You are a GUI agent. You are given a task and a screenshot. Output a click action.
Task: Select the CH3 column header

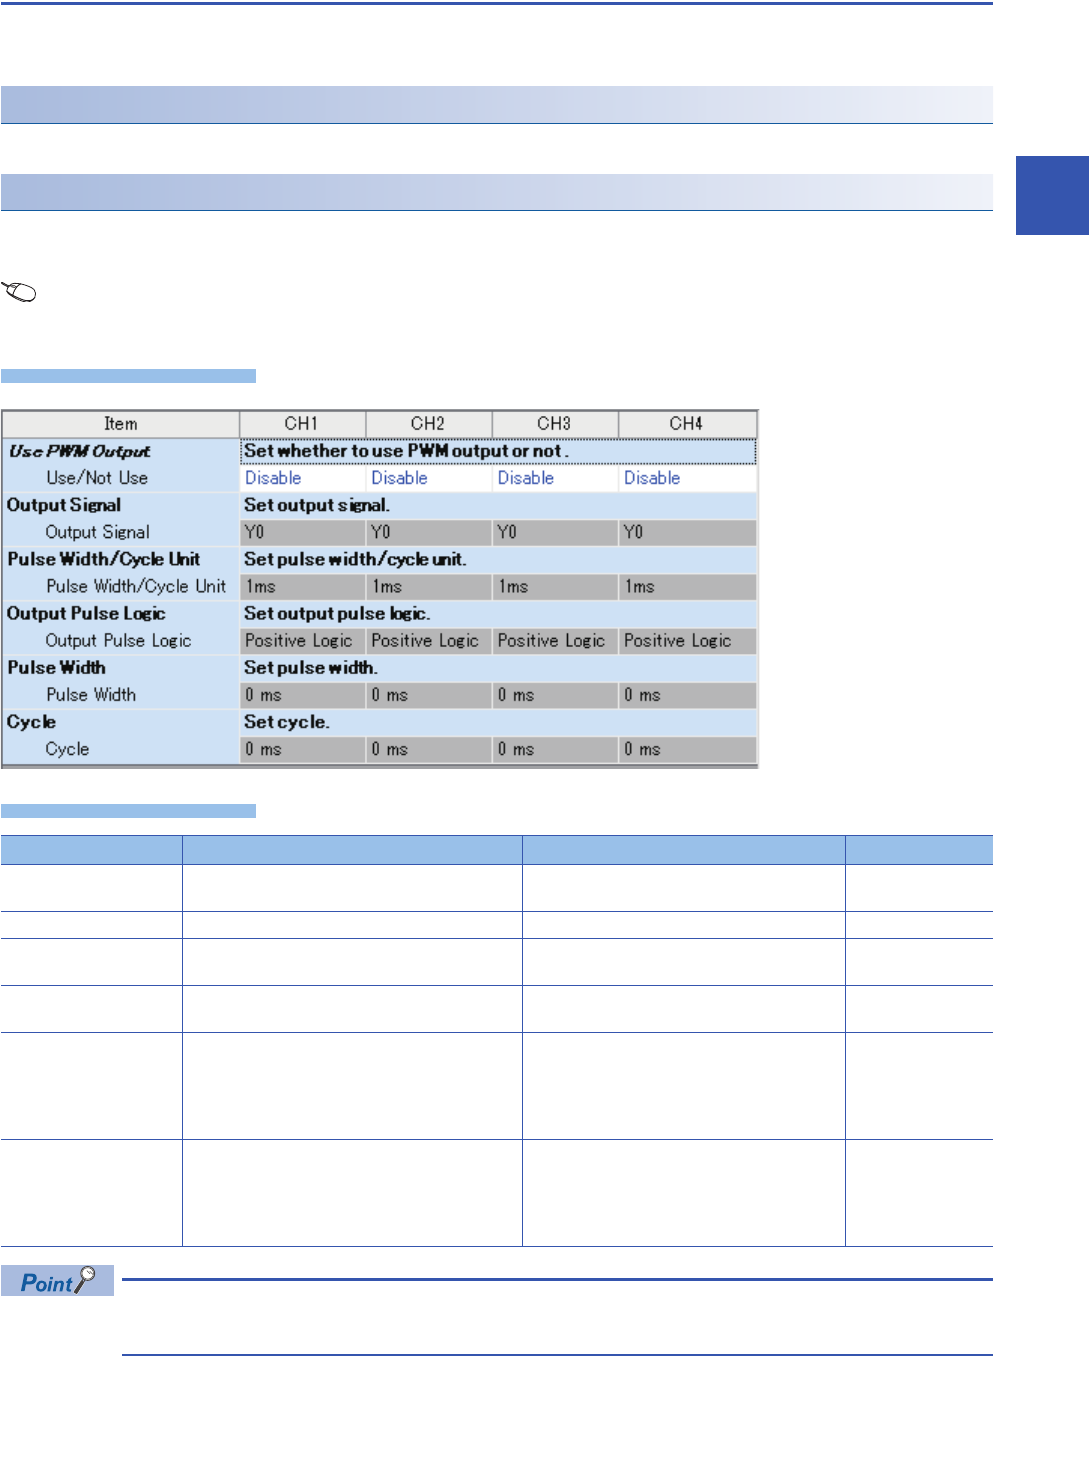click(x=554, y=424)
